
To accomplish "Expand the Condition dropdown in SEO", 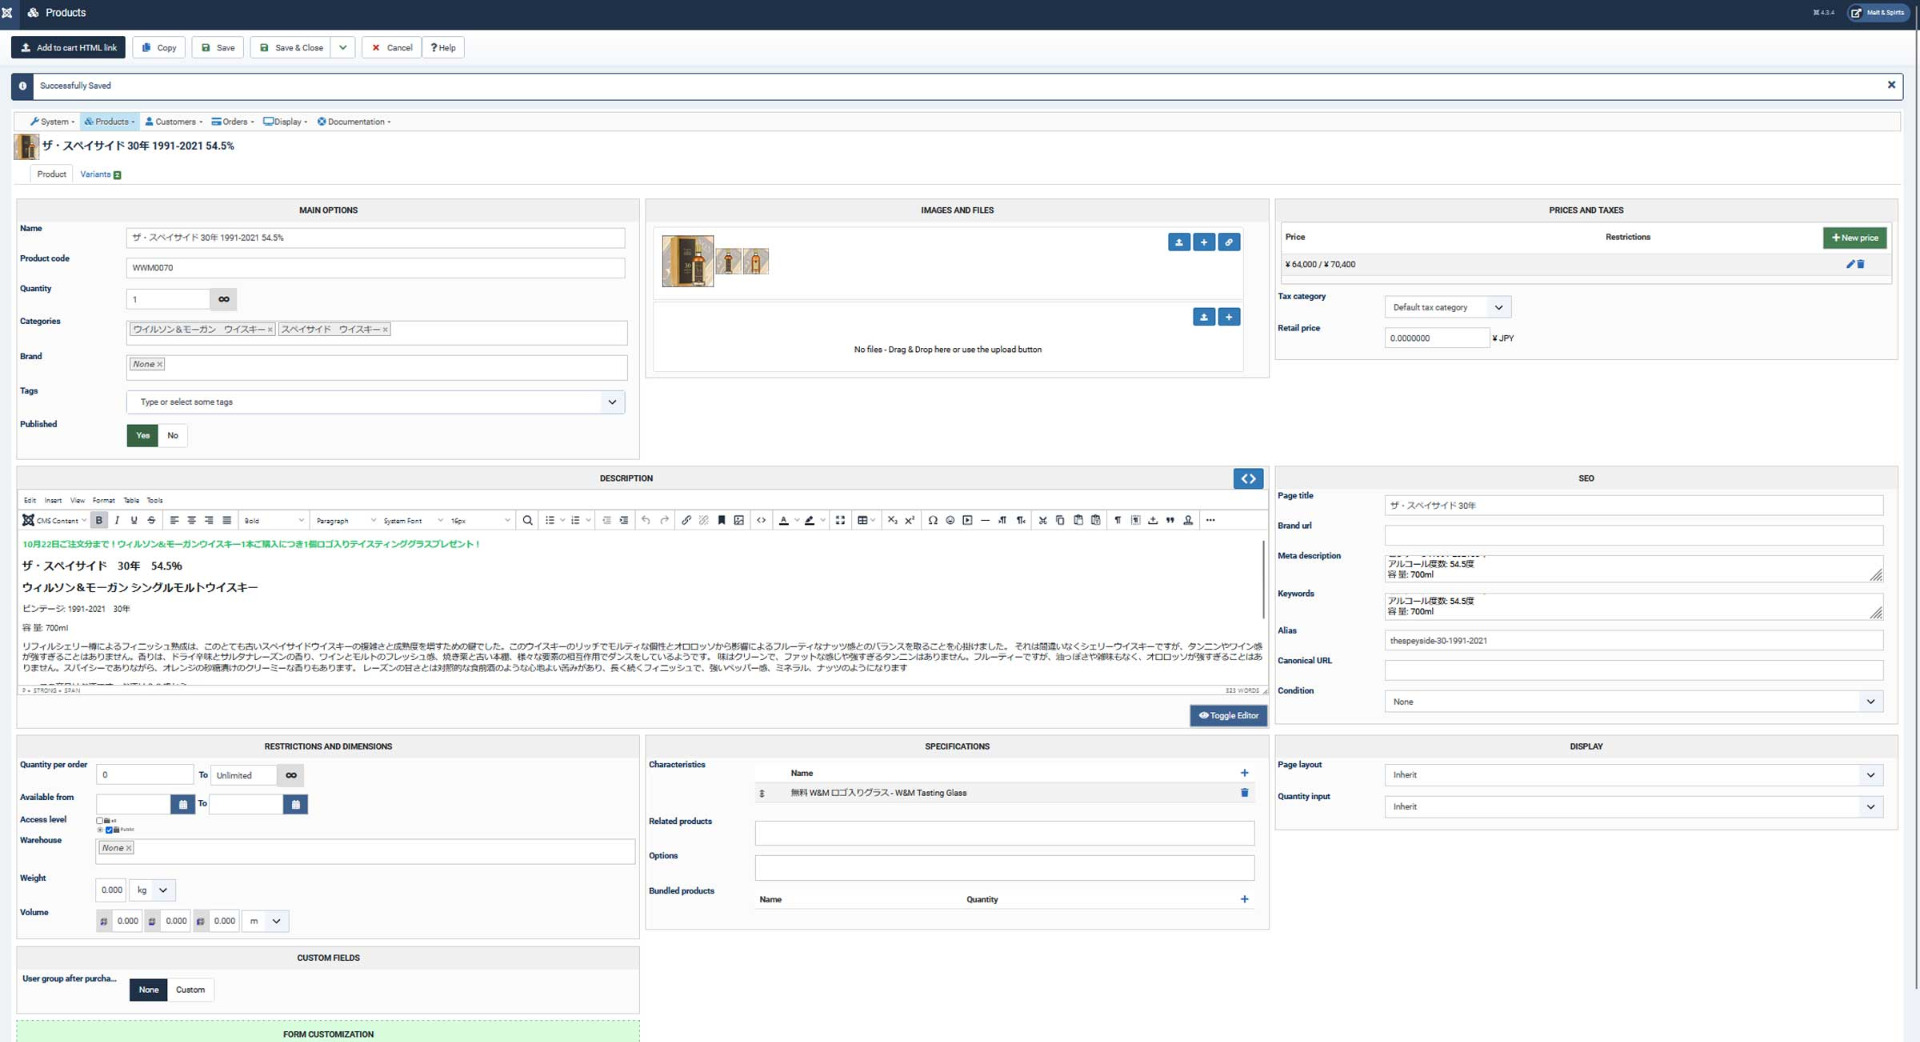I will pos(1633,702).
